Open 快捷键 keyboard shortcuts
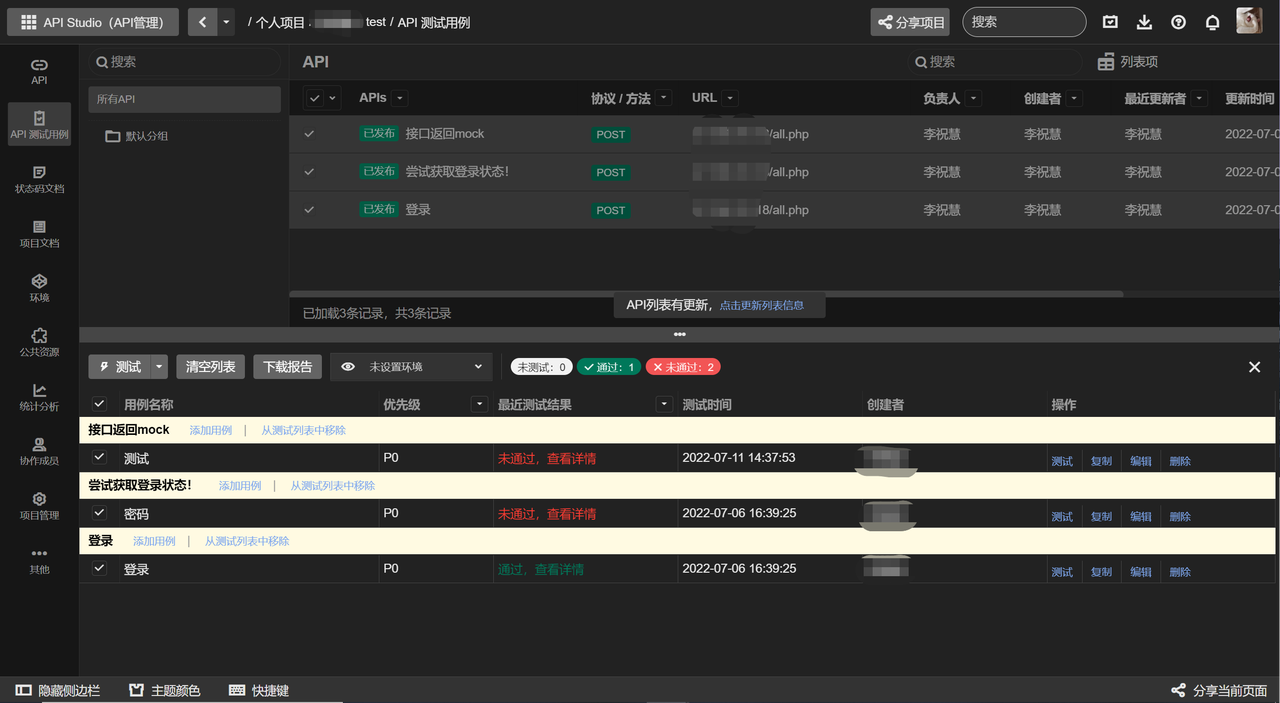This screenshot has height=703, width=1280. (x=259, y=690)
